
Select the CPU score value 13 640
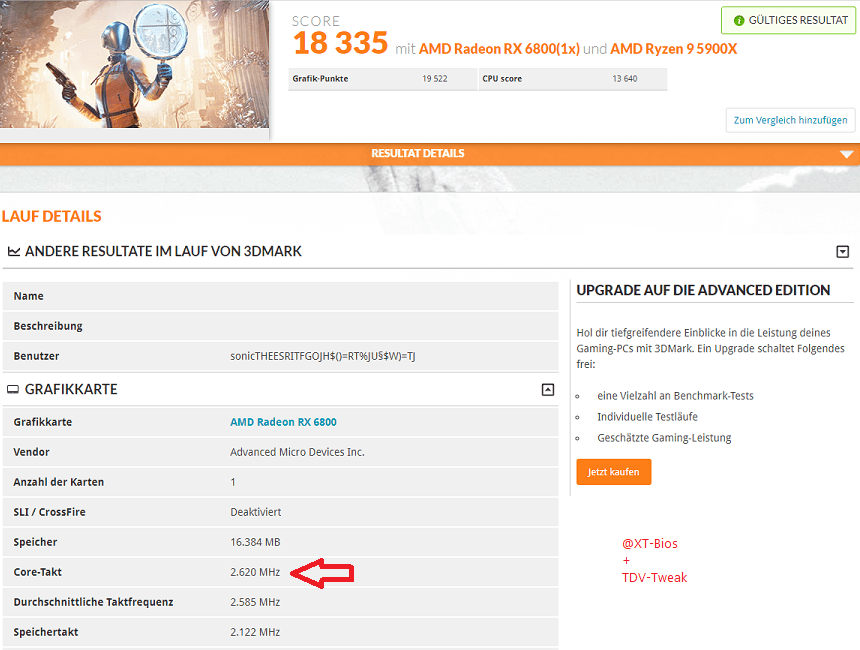(x=625, y=78)
